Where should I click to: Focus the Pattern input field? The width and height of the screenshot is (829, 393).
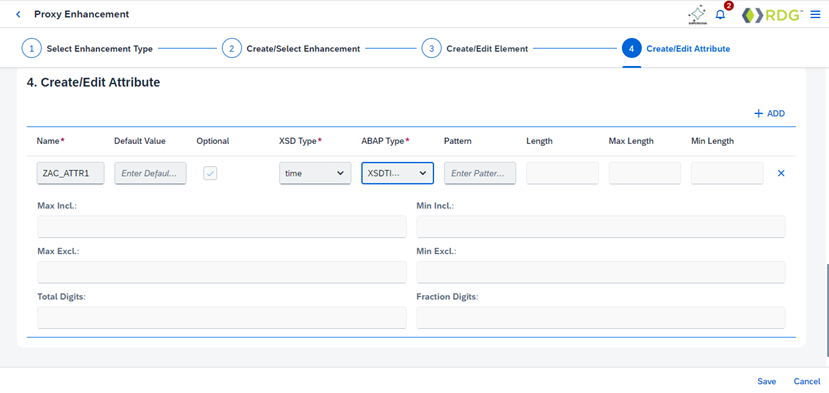(x=480, y=173)
